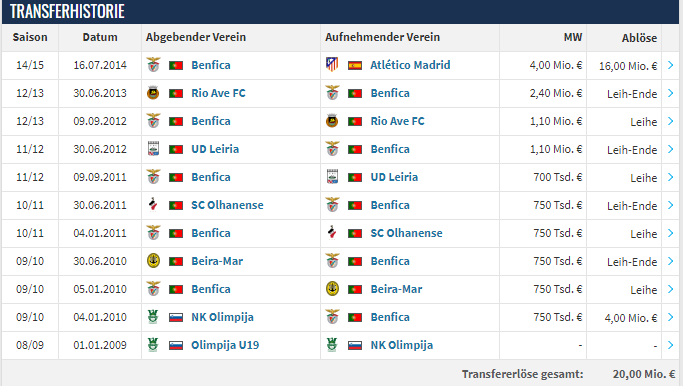This screenshot has width=683, height=386.
Task: Open the Olimpija U19 club link
Action: tap(225, 345)
